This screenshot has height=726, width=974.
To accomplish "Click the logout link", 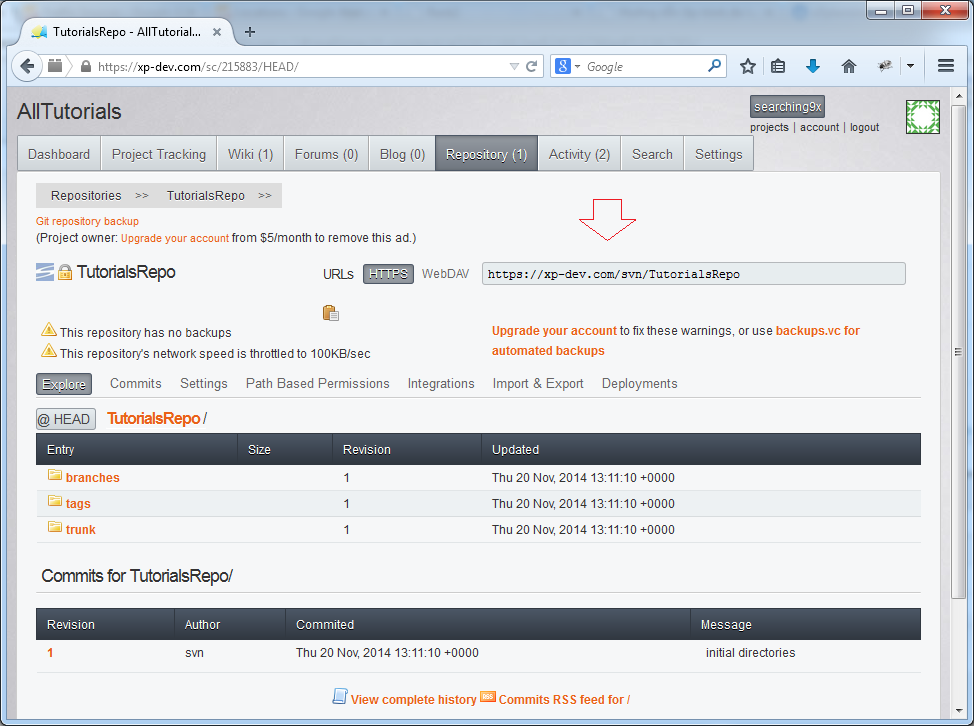I will pyautogui.click(x=864, y=127).
